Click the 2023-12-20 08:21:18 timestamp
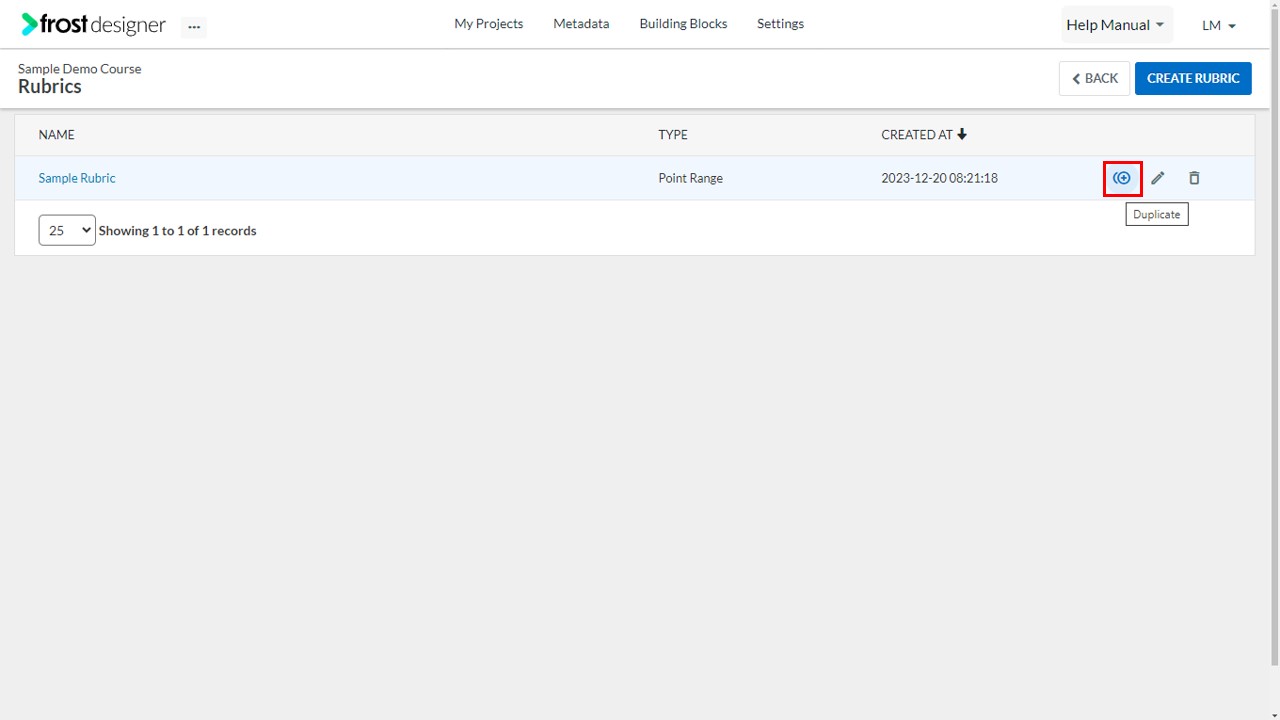This screenshot has width=1280, height=720. coord(939,178)
